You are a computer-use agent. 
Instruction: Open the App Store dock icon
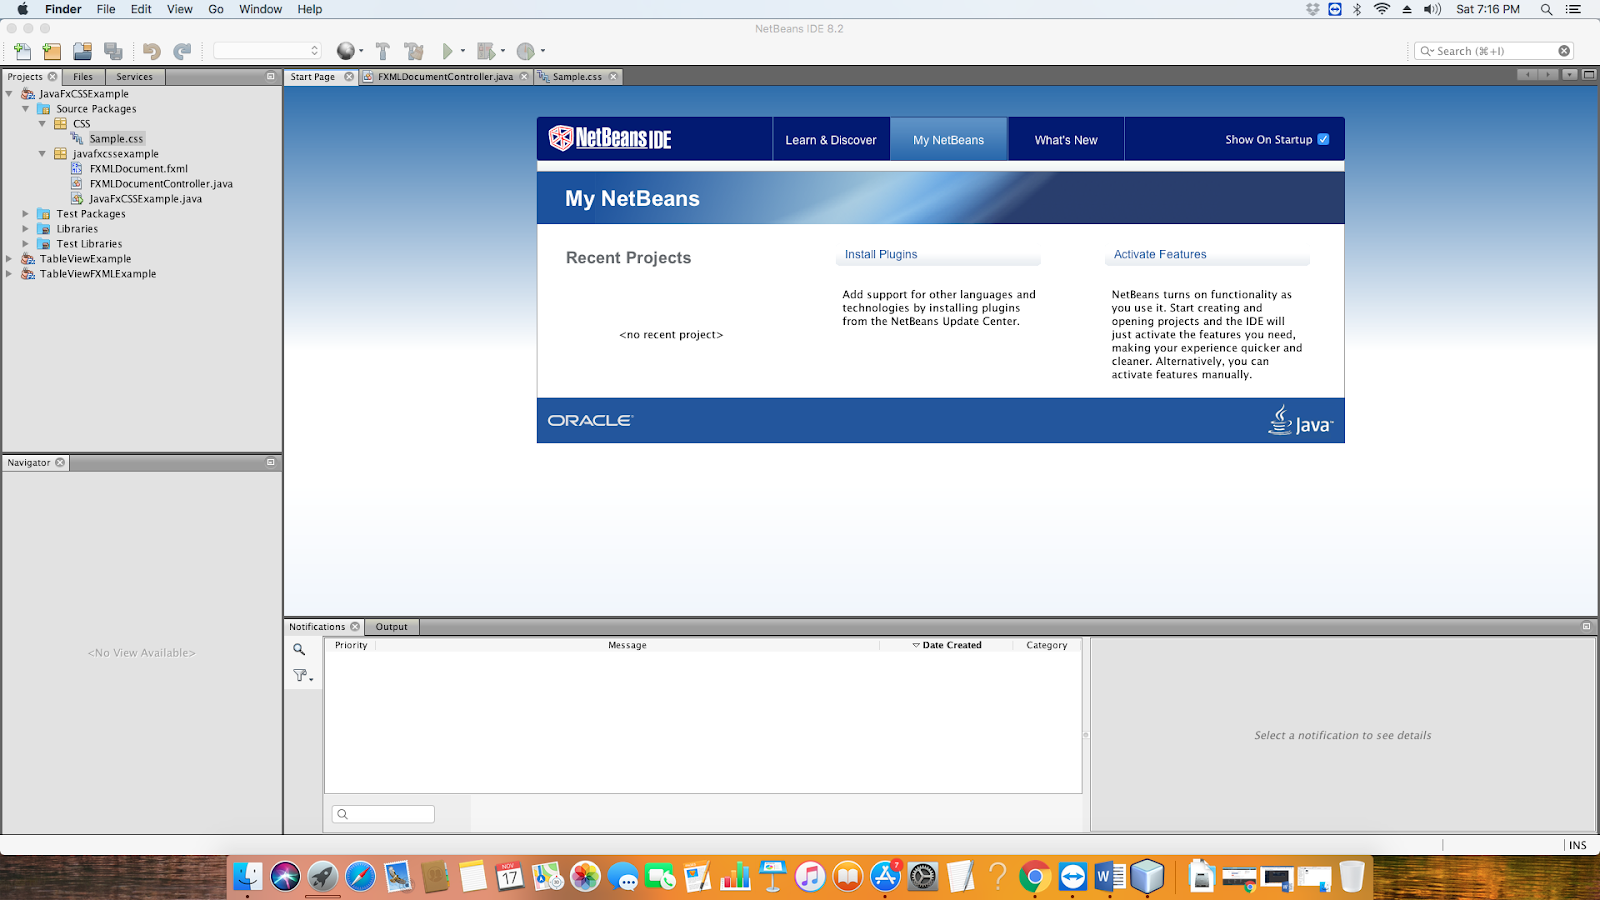point(885,877)
